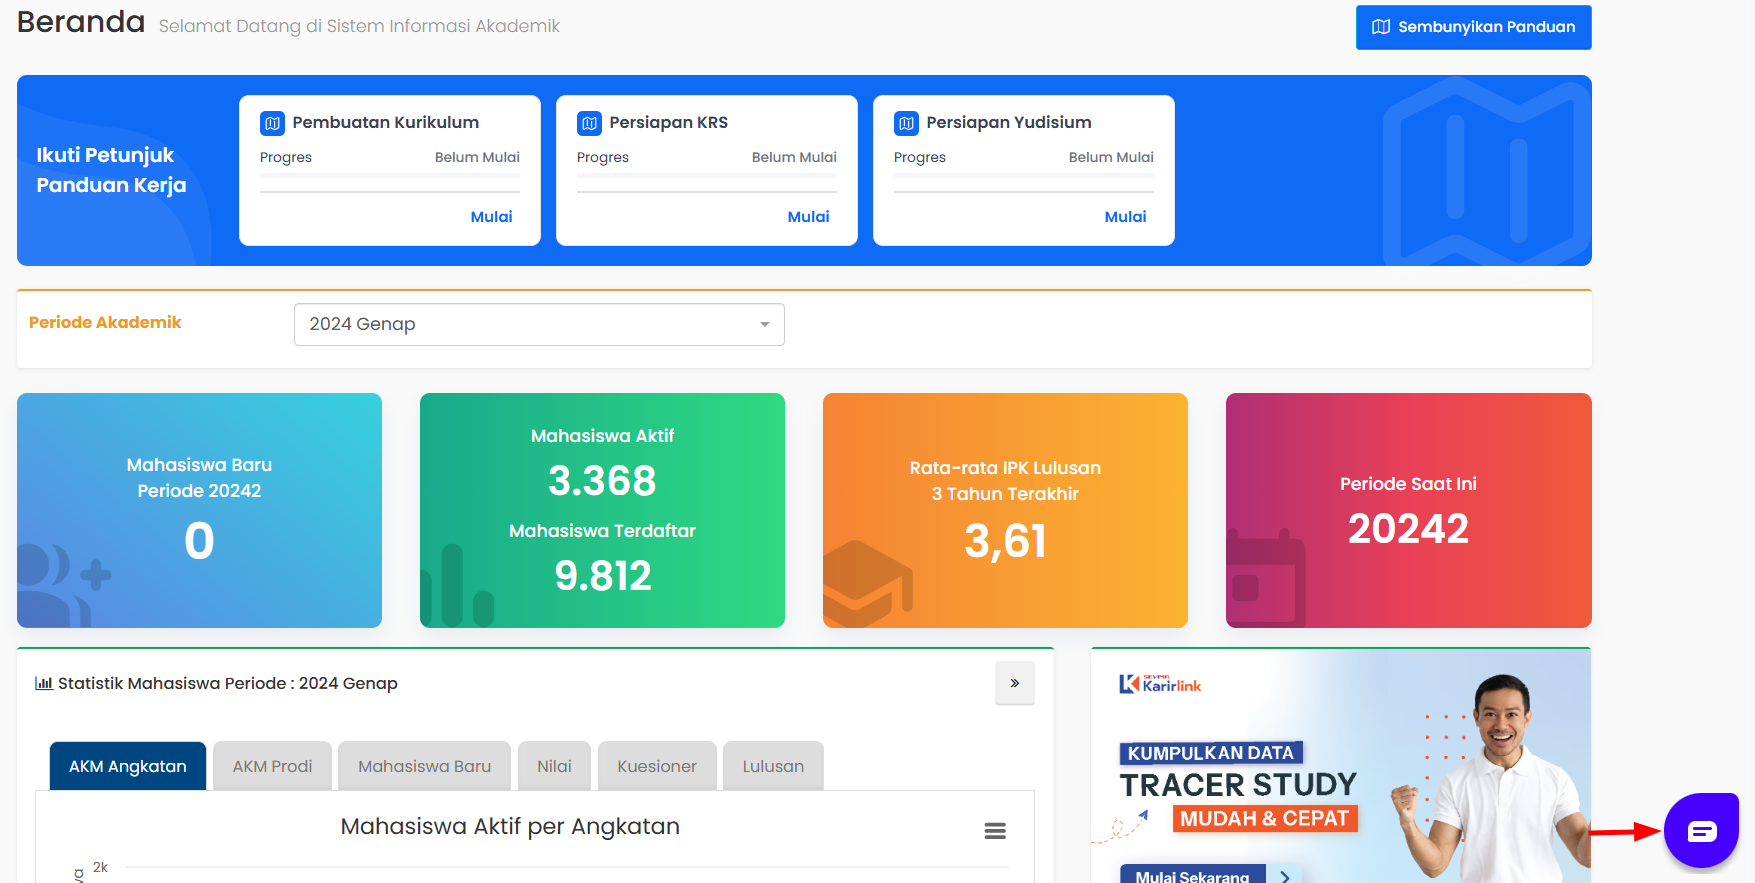The image size is (1755, 883).
Task: Open the Nilai tab
Action: (554, 766)
